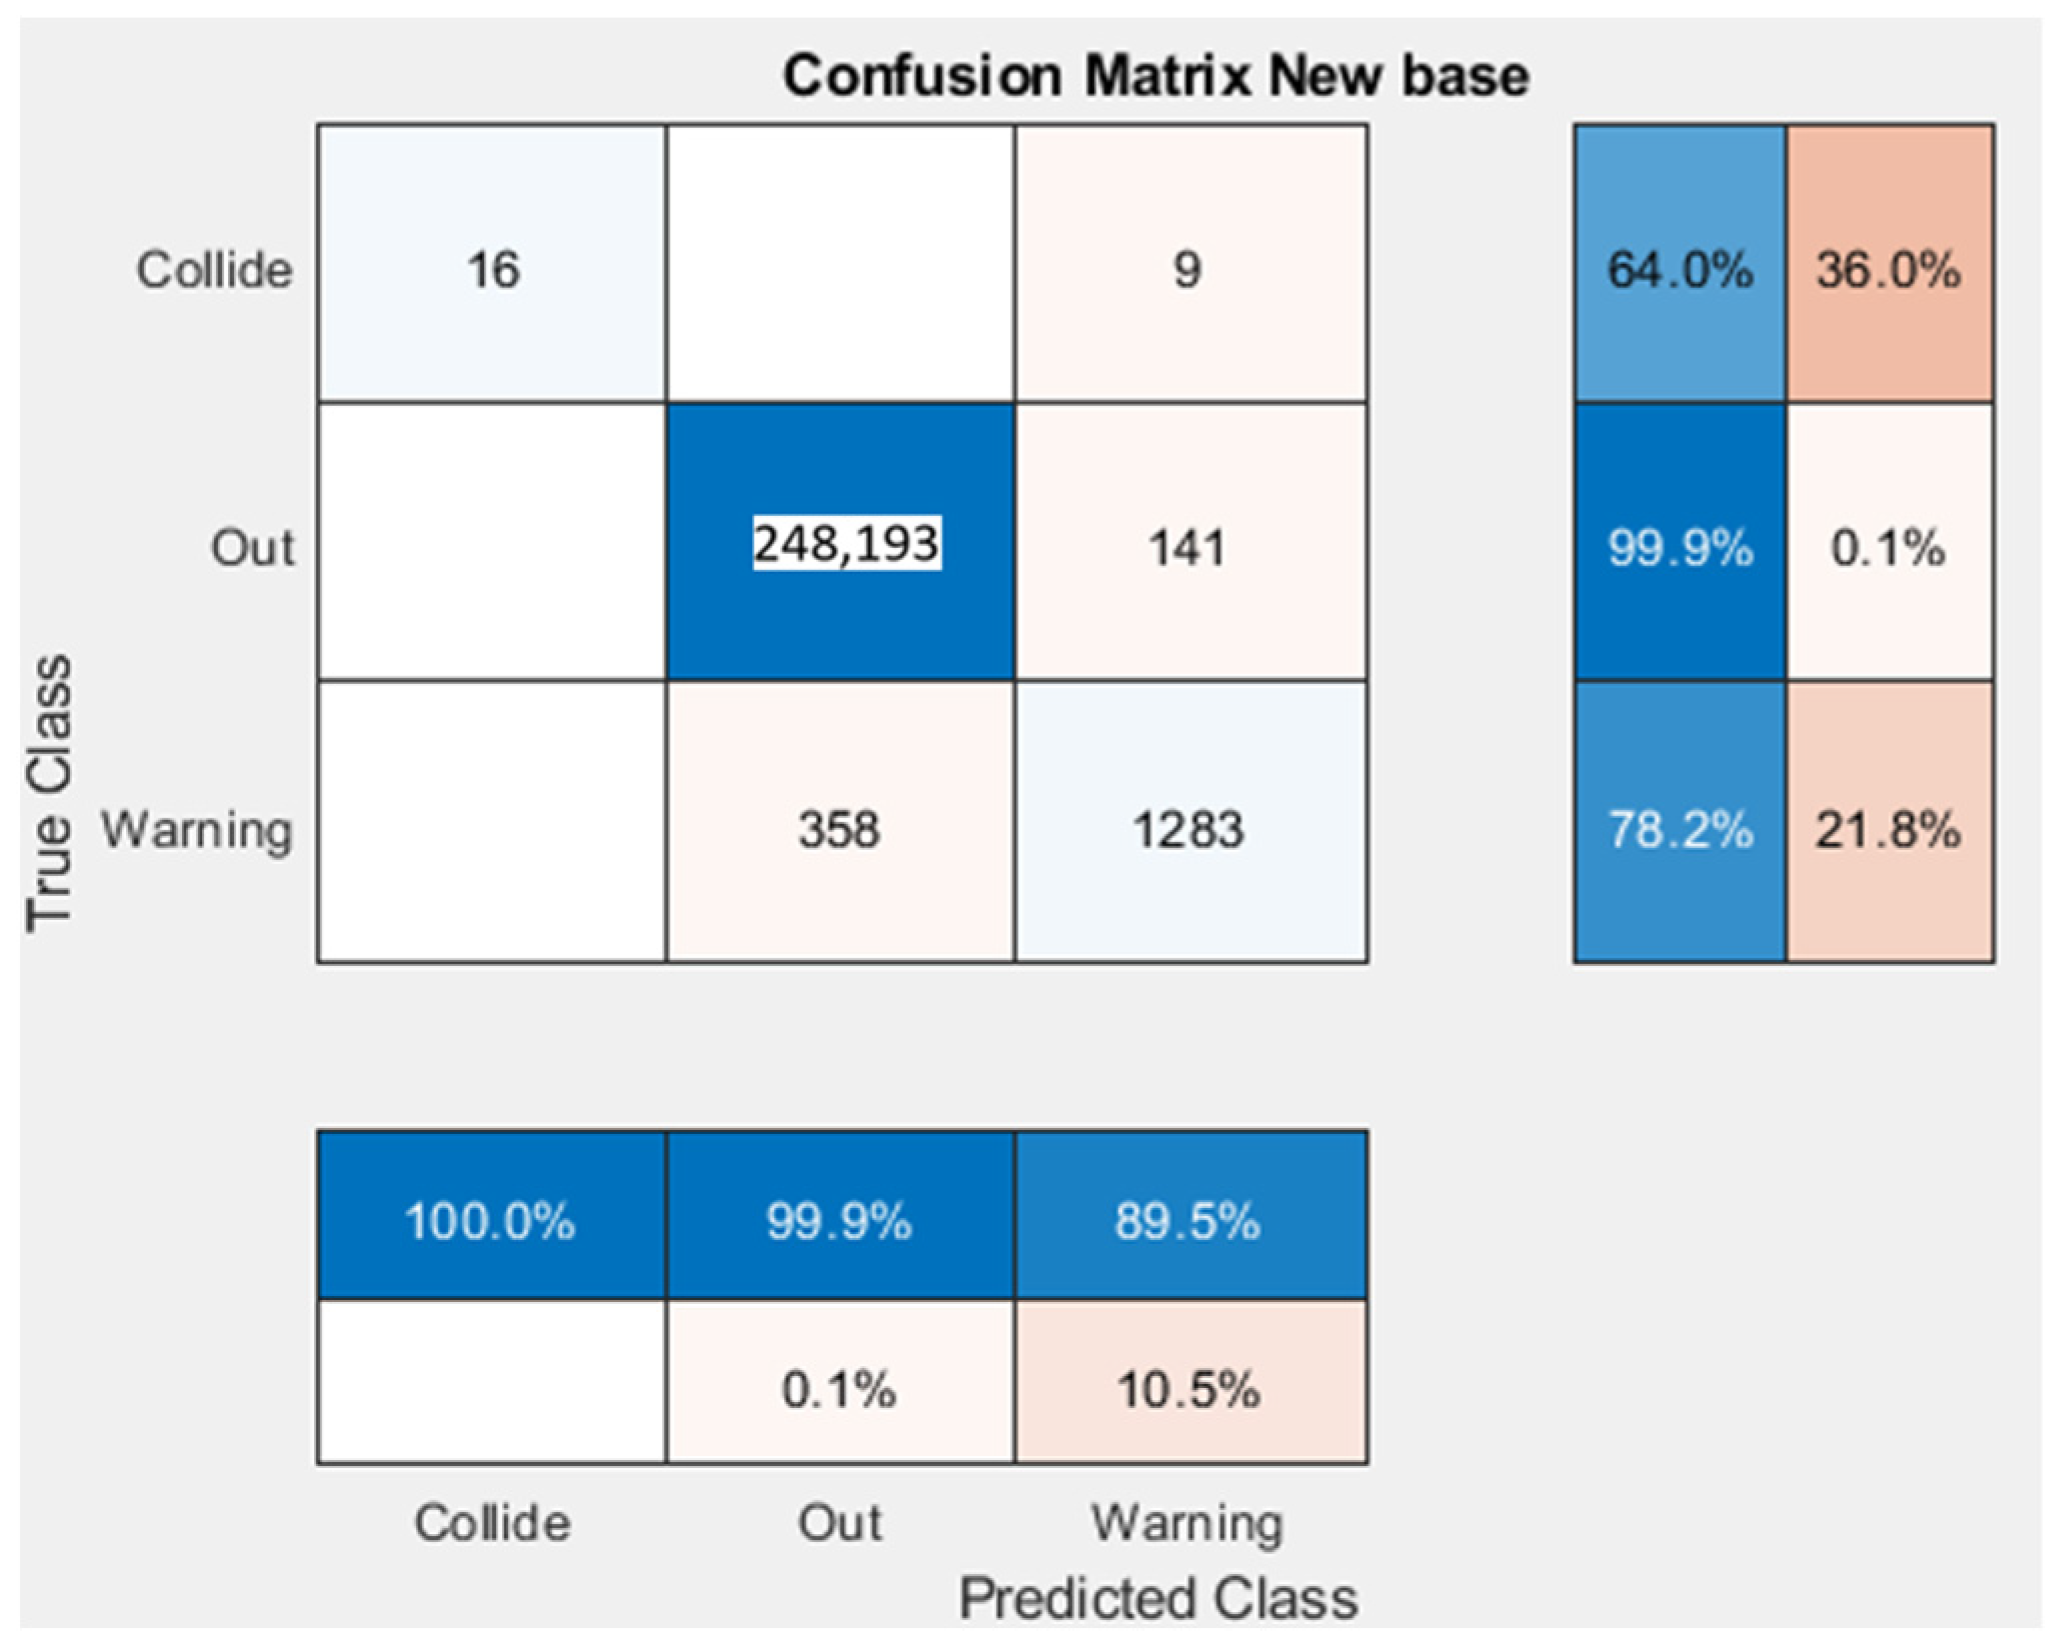This screenshot has width=2058, height=1642.
Task: Click the Predicted Class axis label
Action: point(1158,1598)
